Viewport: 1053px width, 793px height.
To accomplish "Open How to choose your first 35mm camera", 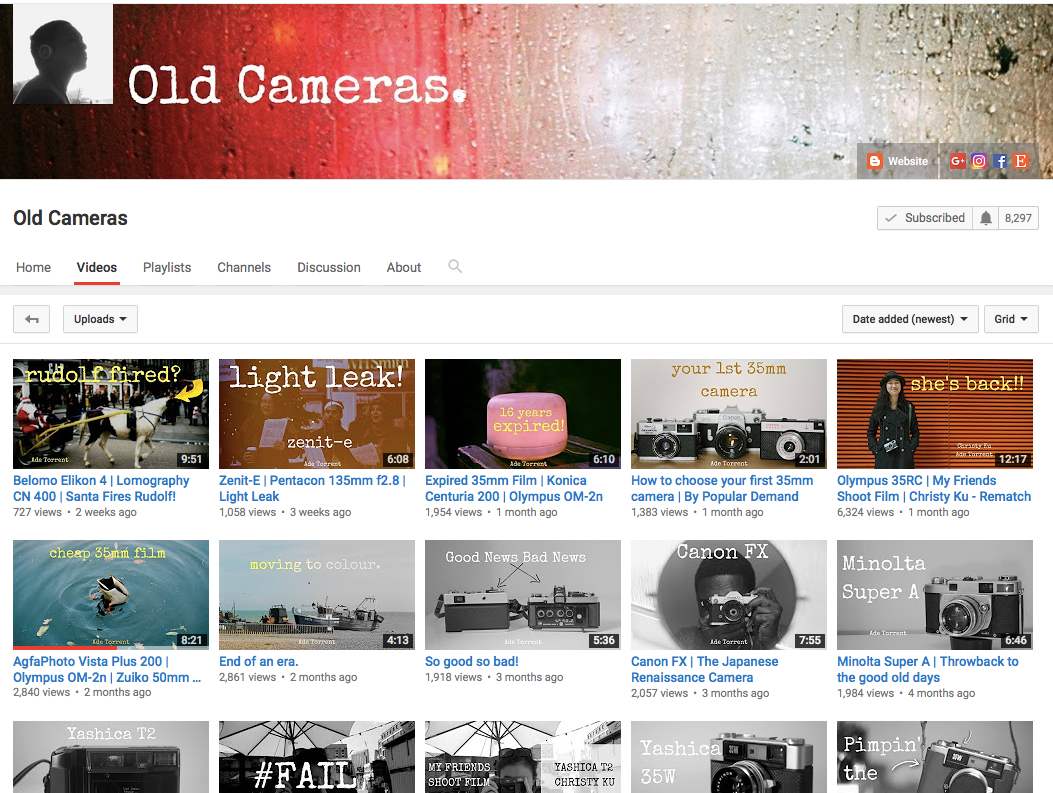I will pyautogui.click(x=722, y=489).
